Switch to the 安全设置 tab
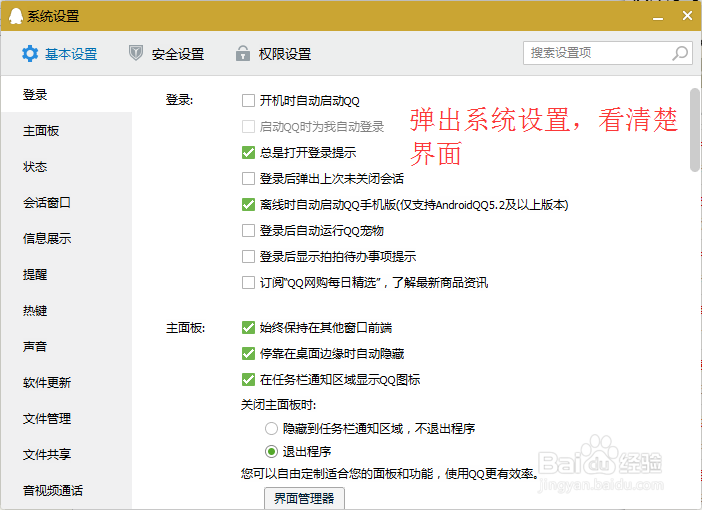Screen dimensions: 702x510 [x=167, y=54]
